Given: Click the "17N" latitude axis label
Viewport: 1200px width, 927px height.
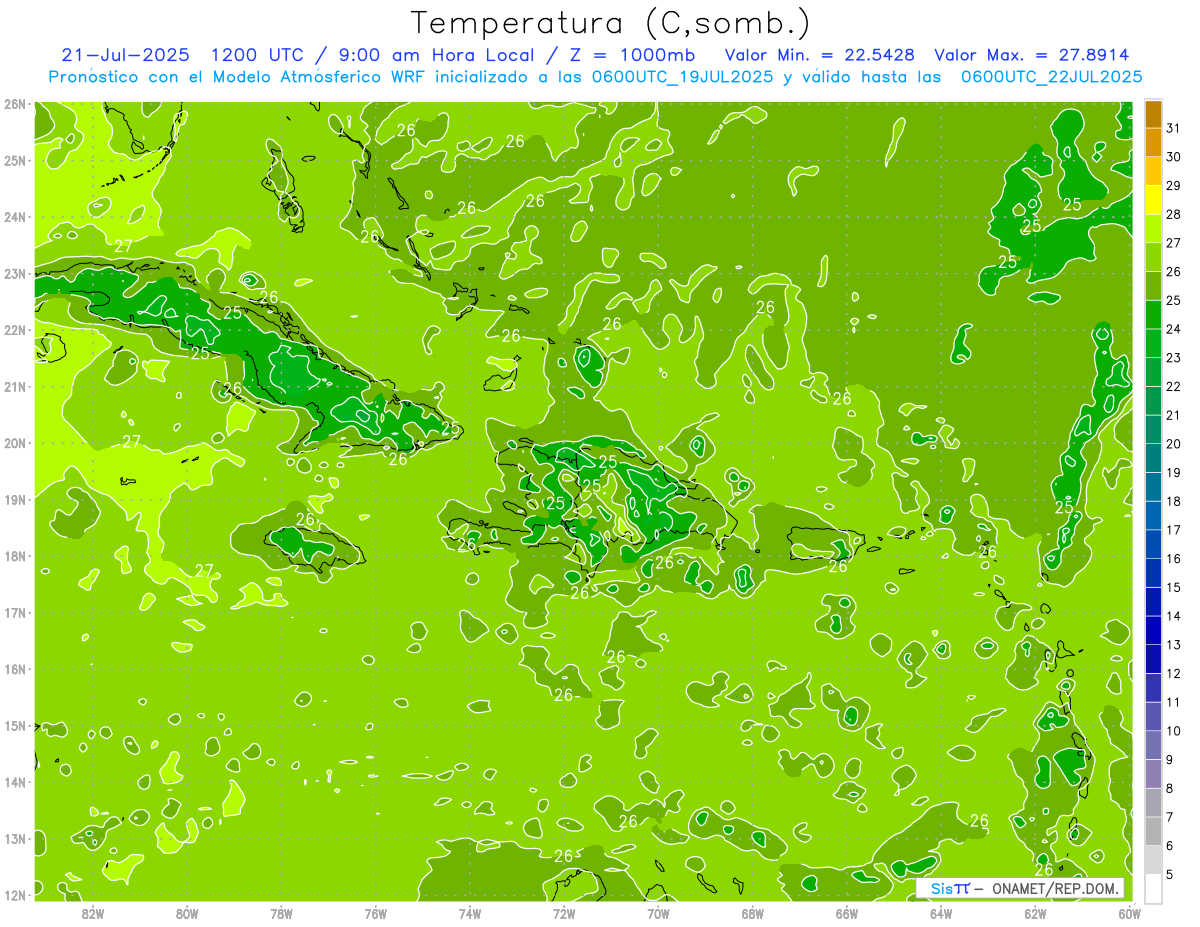Looking at the screenshot, I should click(15, 612).
